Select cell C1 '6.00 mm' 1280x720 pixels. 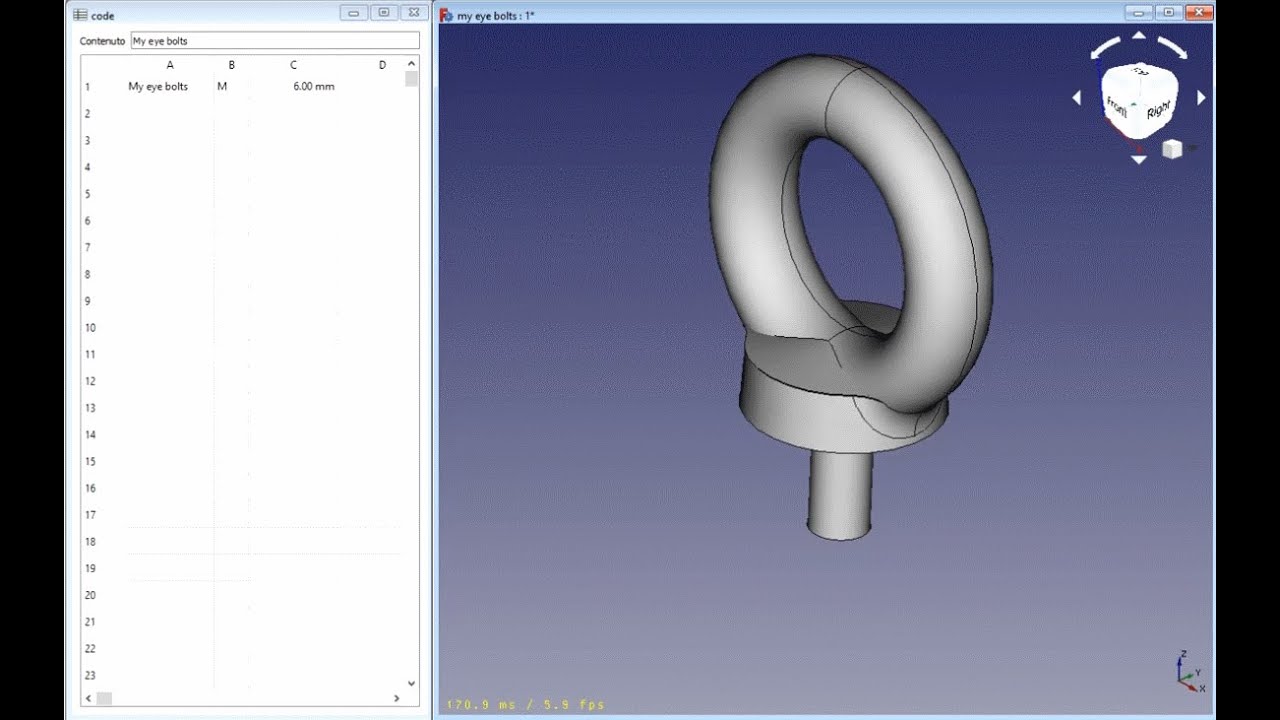pos(293,87)
